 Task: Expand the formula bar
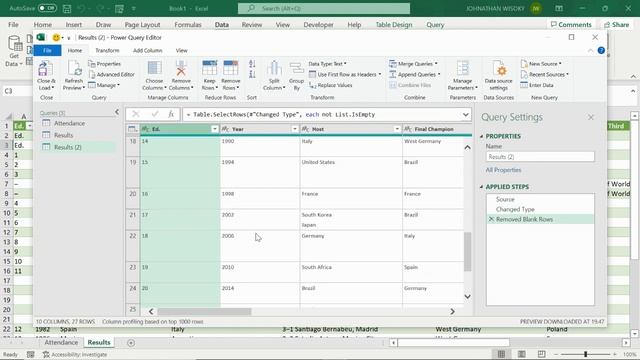click(x=465, y=115)
